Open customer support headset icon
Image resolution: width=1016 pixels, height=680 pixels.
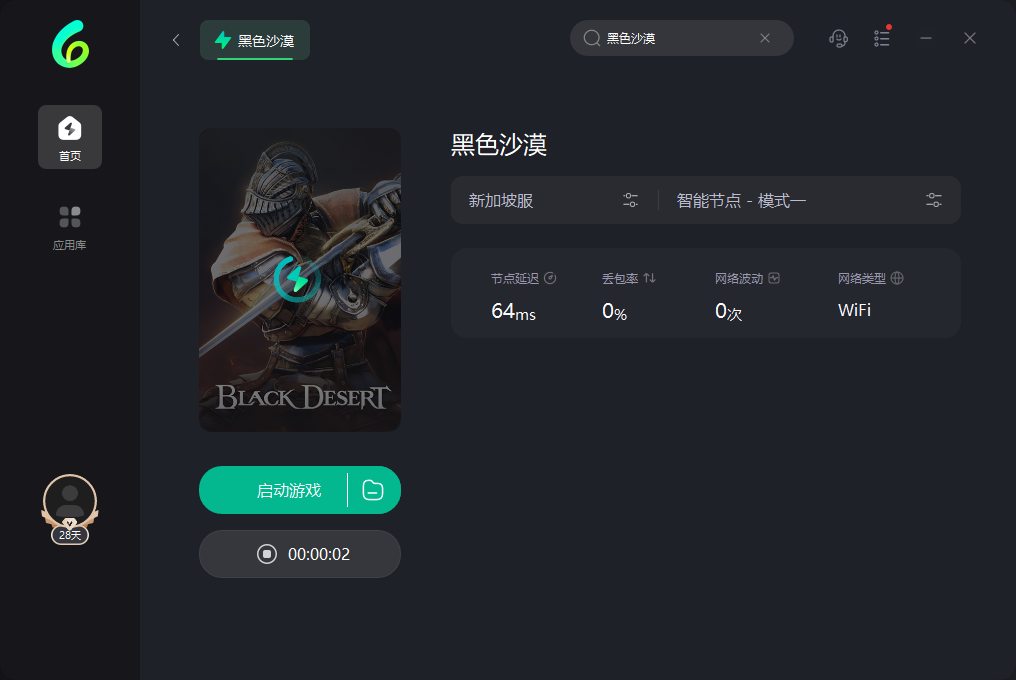838,39
